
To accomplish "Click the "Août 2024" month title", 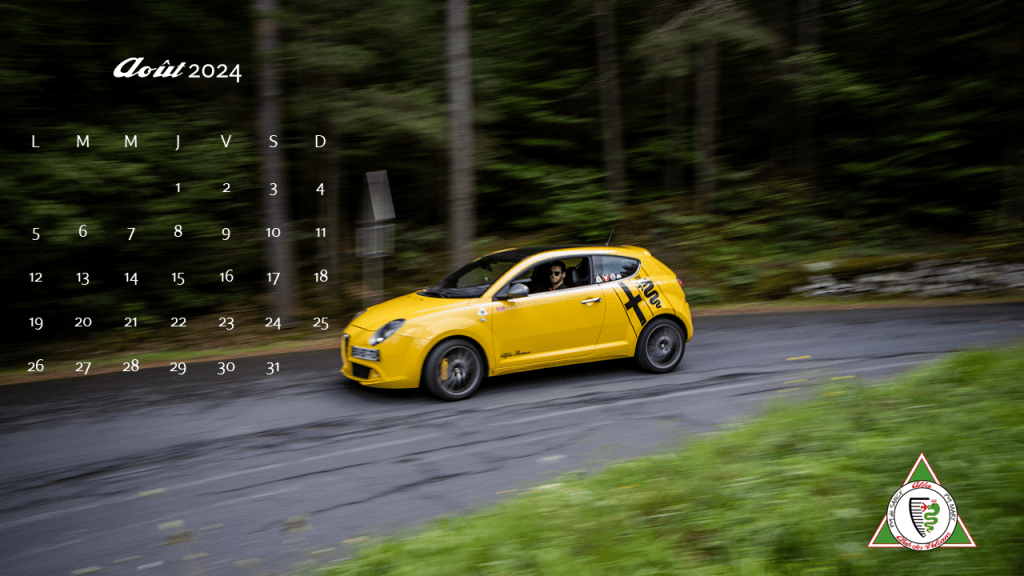I will coord(177,70).
